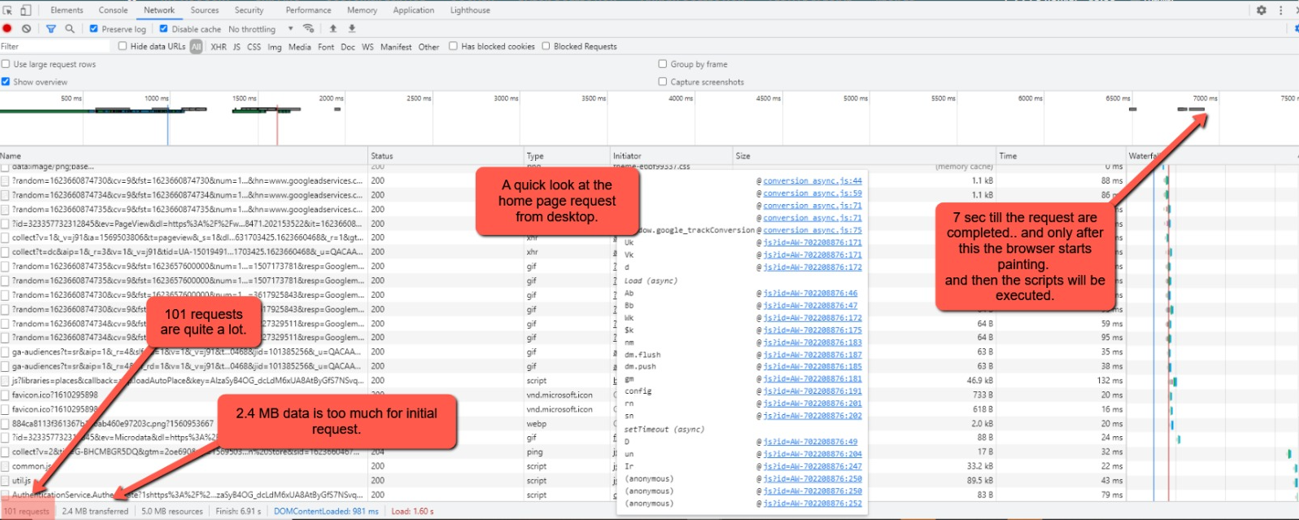The image size is (1299, 520).
Task: Clear the network log
Action: [x=26, y=29]
